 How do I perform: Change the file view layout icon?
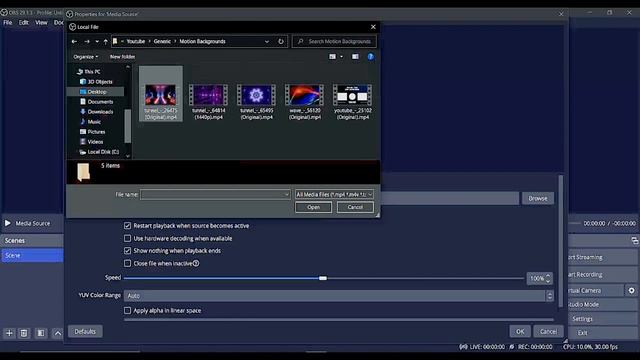coord(333,57)
